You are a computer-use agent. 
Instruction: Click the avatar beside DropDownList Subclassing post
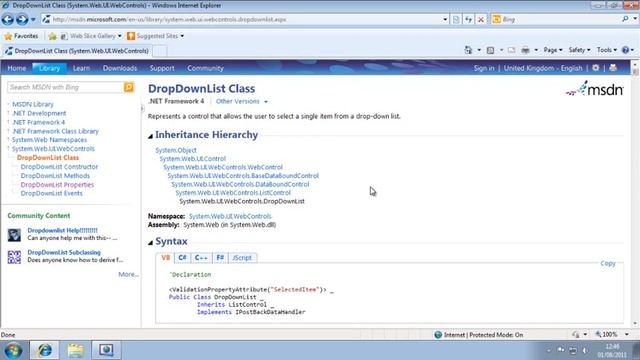tap(14, 257)
